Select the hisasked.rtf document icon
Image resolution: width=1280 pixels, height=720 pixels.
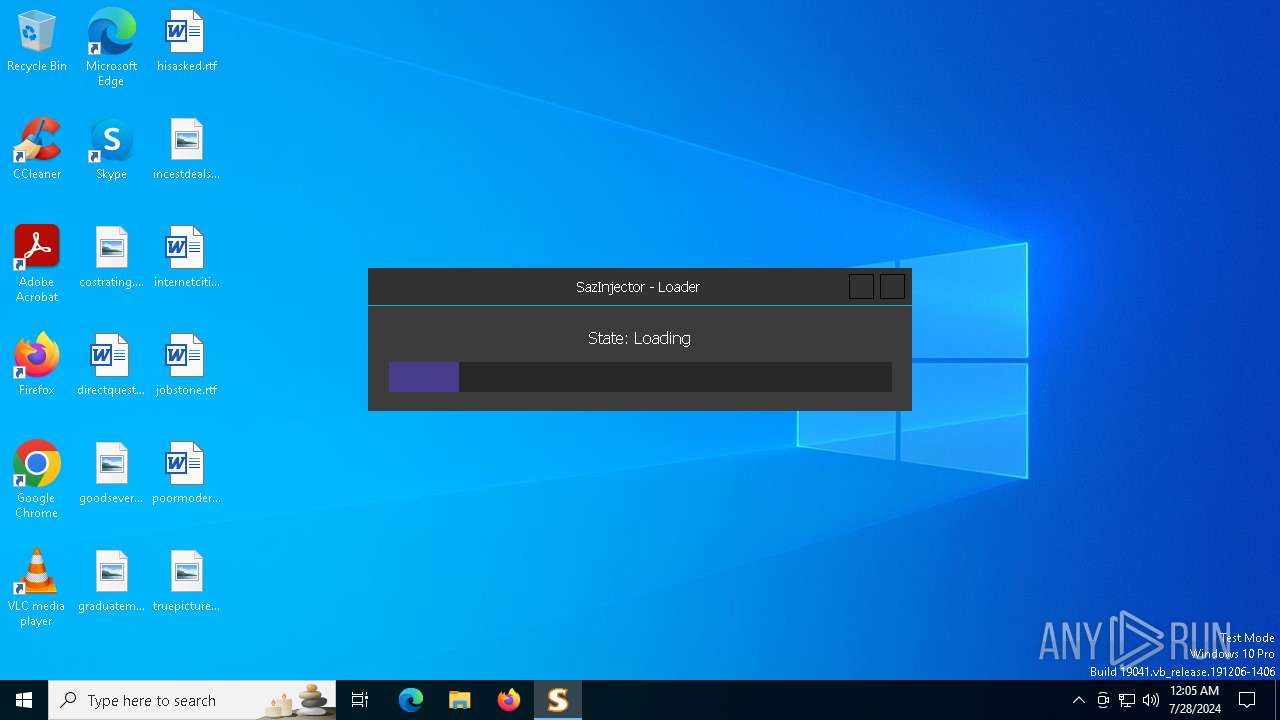tap(186, 42)
